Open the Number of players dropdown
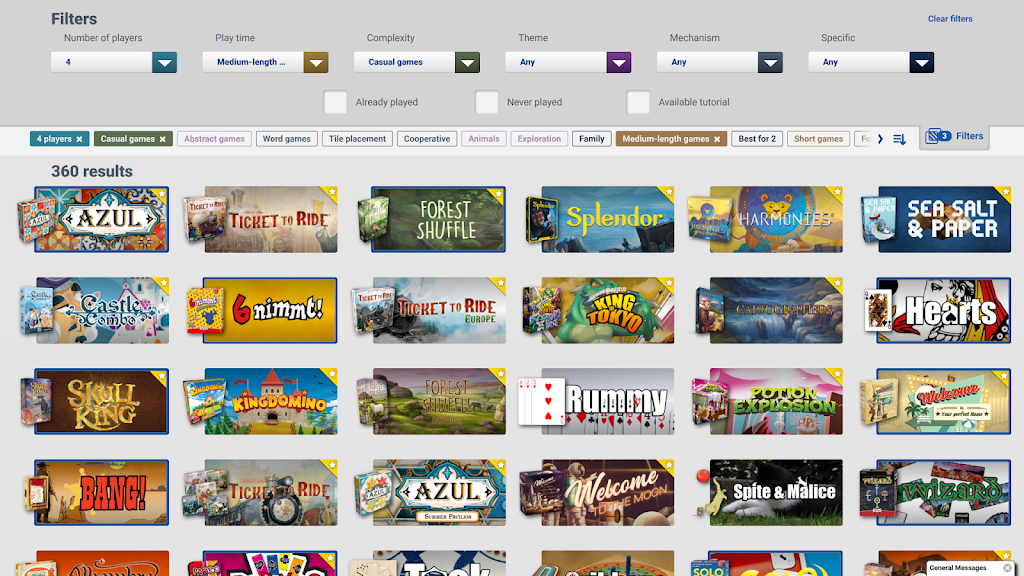This screenshot has width=1024, height=576. 114,62
